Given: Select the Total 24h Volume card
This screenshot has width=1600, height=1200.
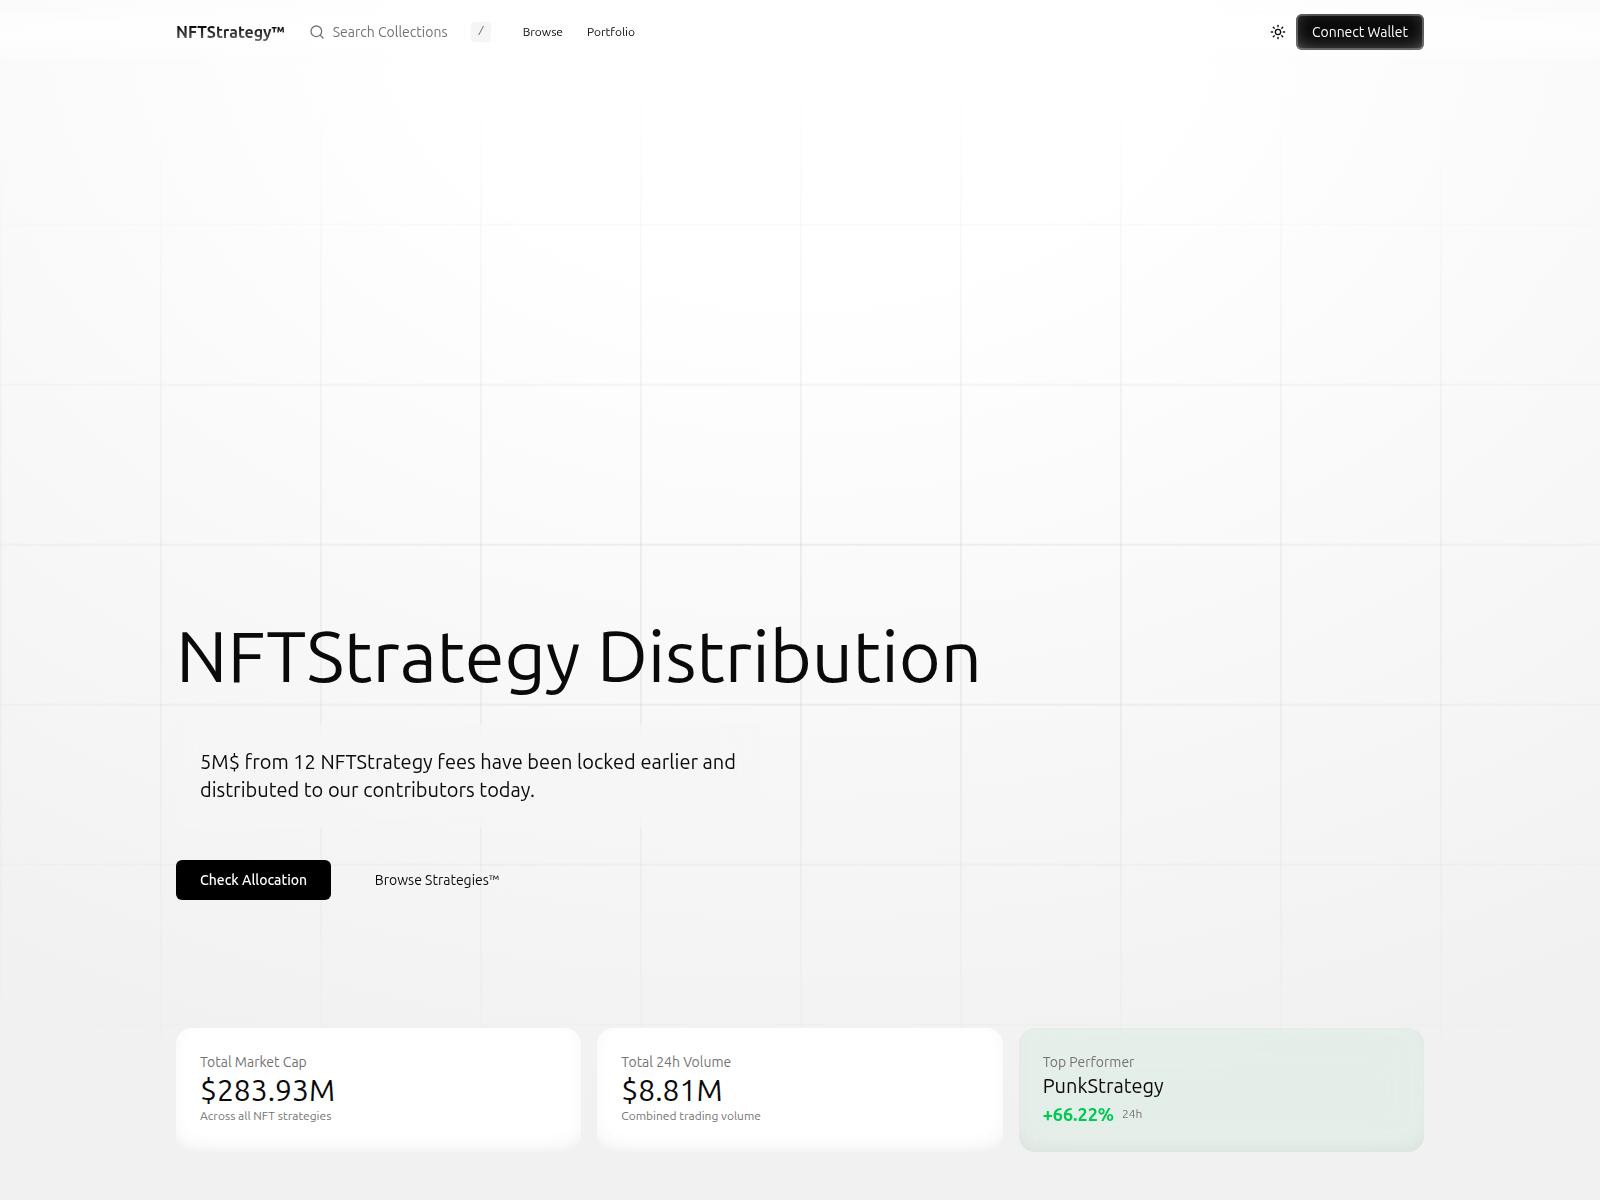Looking at the screenshot, I should (x=799, y=1087).
